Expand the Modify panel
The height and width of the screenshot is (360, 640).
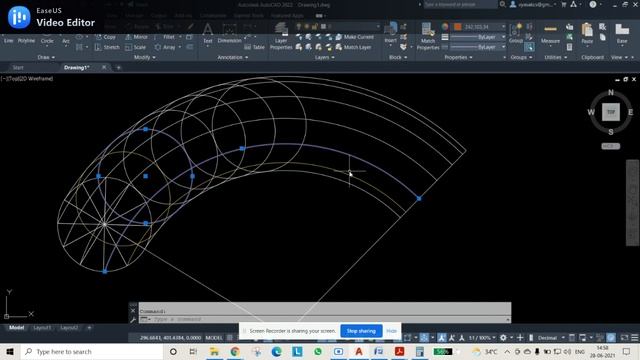(144, 58)
